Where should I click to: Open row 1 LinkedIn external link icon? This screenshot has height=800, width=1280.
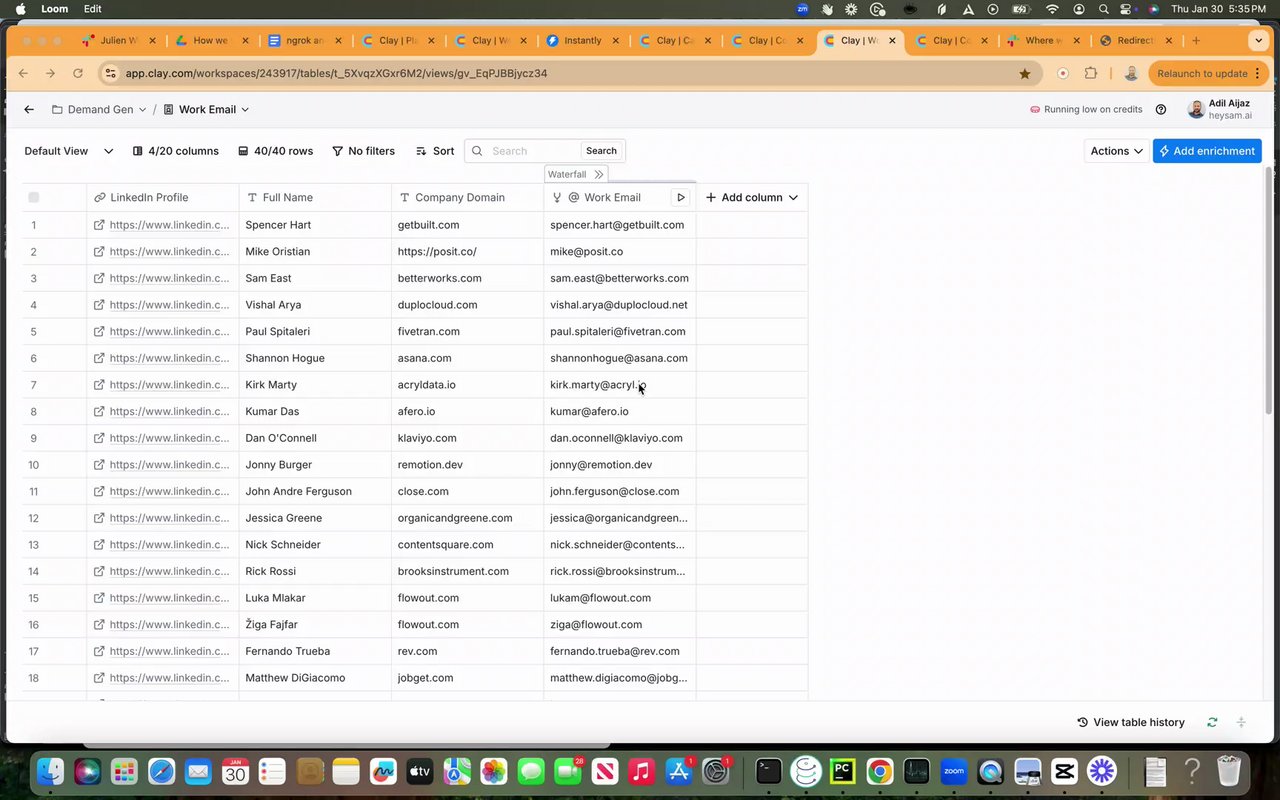99,225
